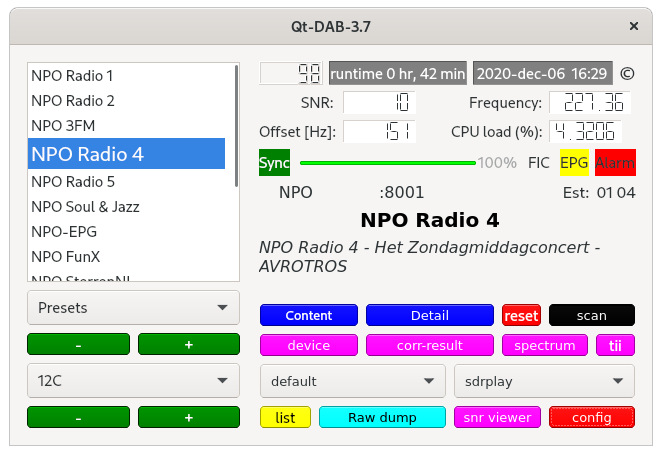The image size is (662, 455).
Task: Click the Het Zondagmiddagconcert dynamic label text
Action: tap(429, 257)
